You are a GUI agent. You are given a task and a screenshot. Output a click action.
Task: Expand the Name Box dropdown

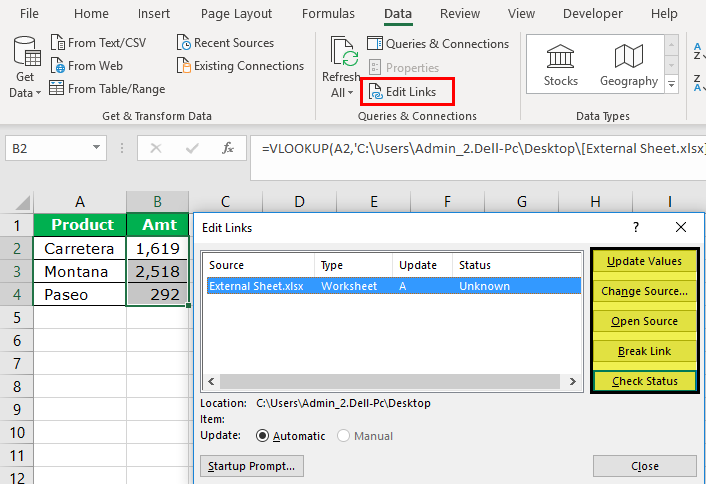coord(96,148)
